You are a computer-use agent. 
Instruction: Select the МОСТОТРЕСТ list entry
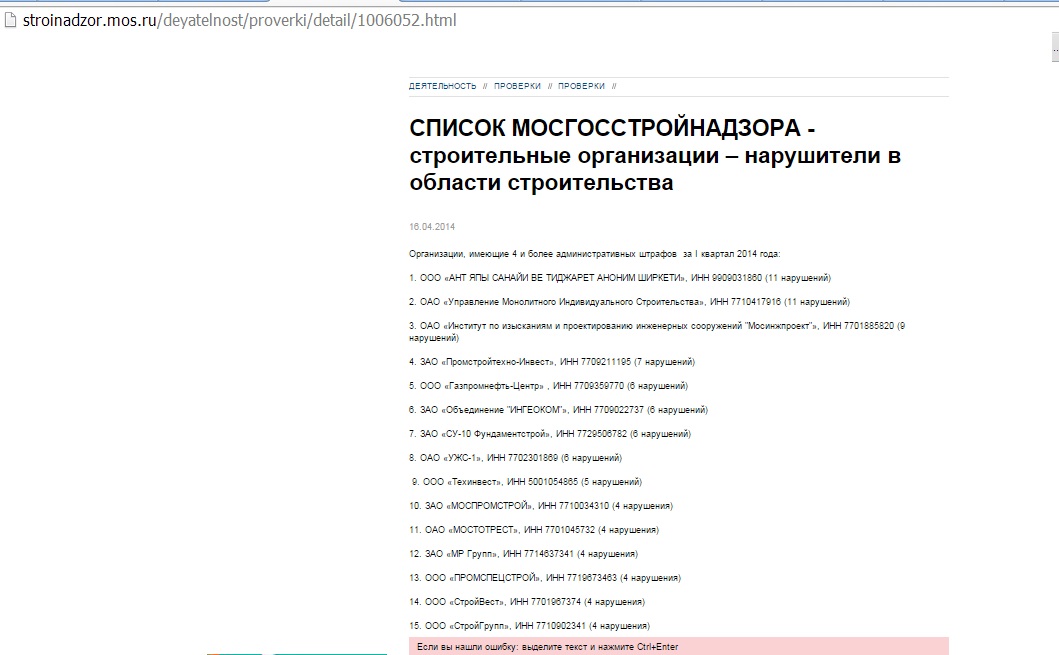(533, 530)
